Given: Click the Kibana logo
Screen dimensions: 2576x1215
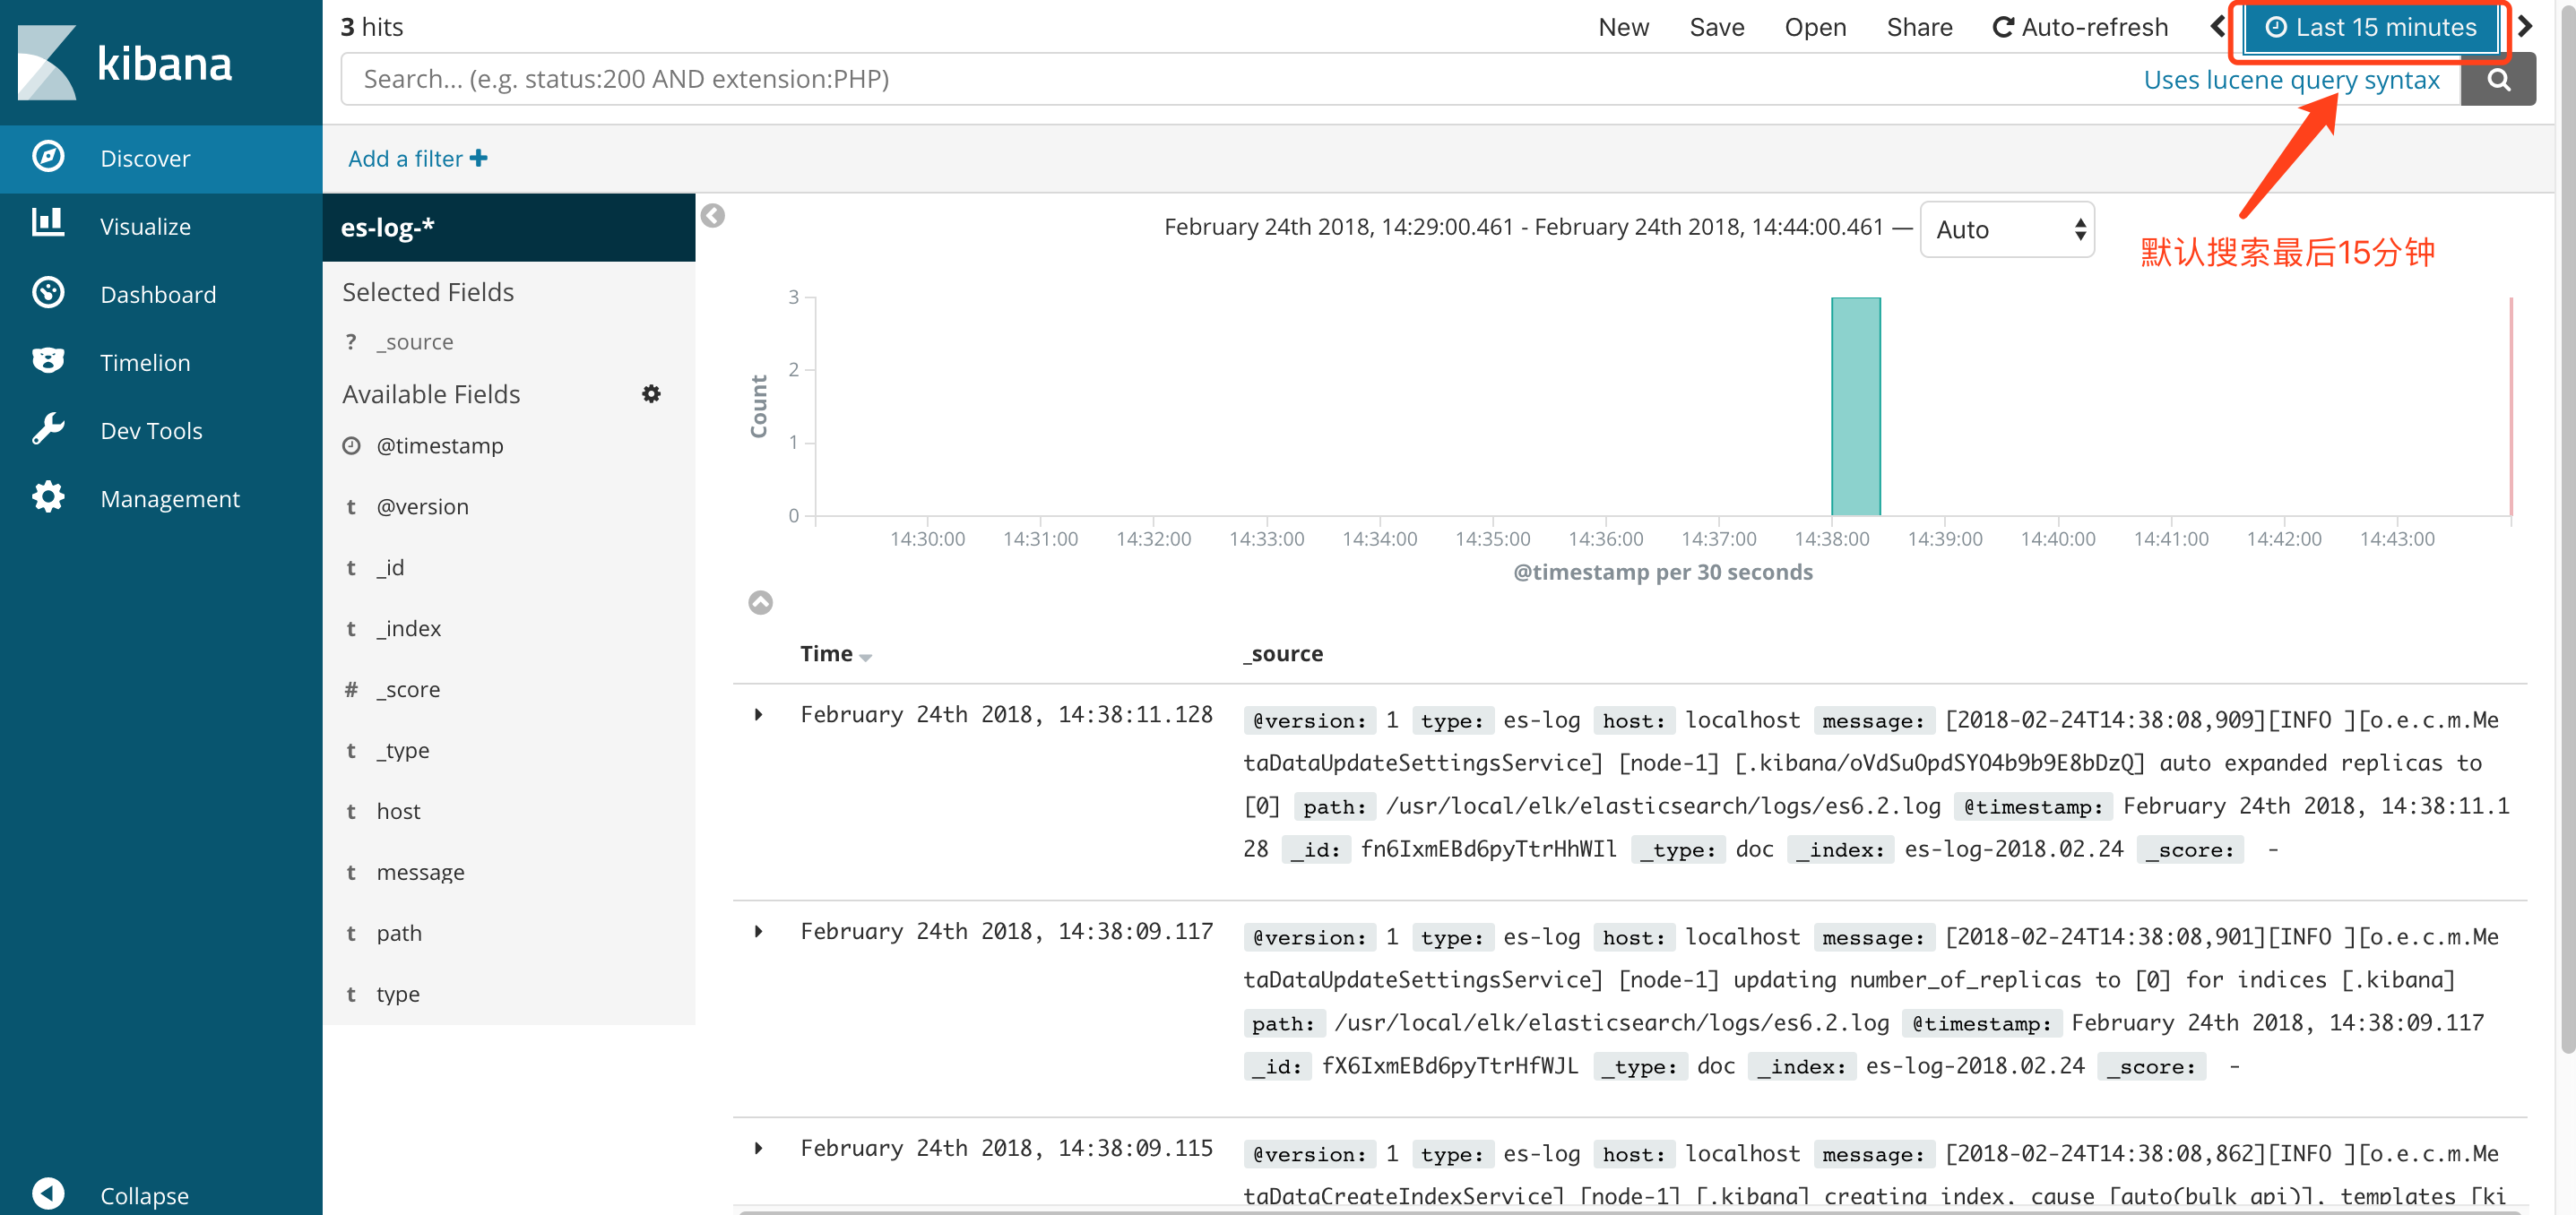Looking at the screenshot, I should [125, 62].
